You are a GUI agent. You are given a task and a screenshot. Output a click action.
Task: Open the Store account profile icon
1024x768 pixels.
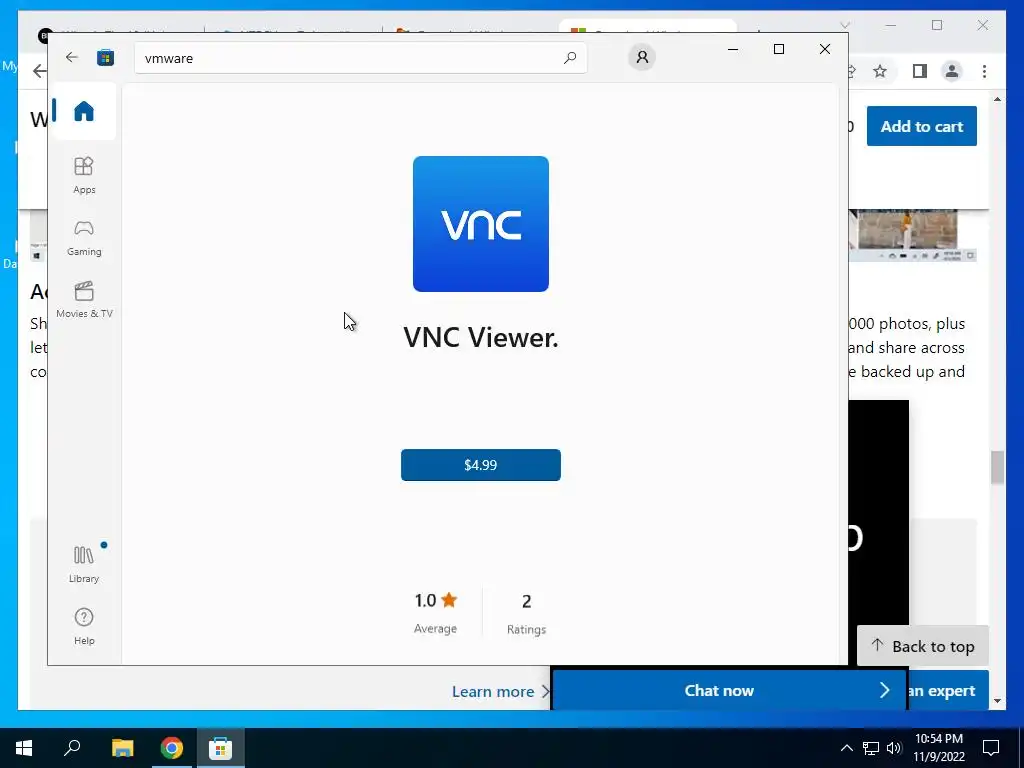pos(642,57)
